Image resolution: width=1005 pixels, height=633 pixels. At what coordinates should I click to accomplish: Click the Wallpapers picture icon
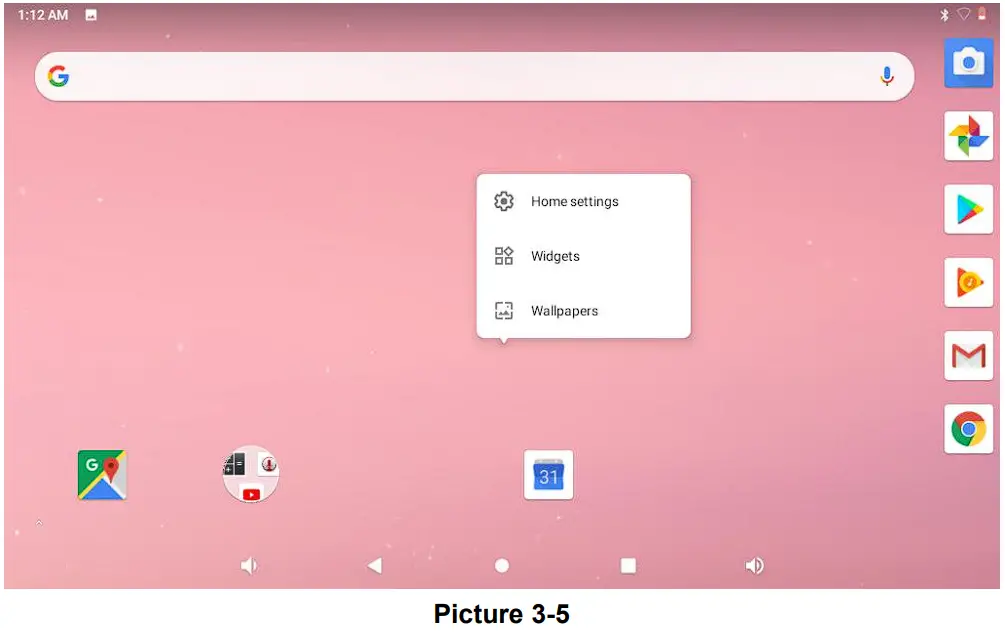(504, 311)
